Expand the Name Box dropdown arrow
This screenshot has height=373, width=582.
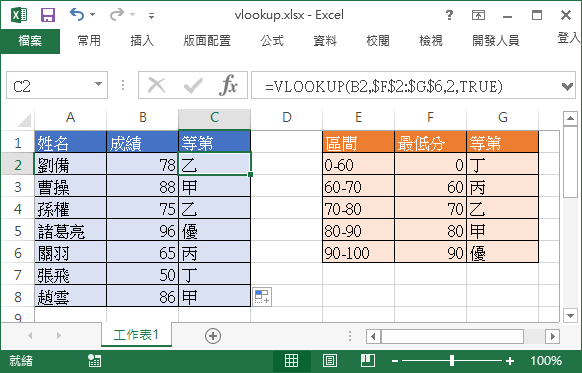tap(98, 85)
